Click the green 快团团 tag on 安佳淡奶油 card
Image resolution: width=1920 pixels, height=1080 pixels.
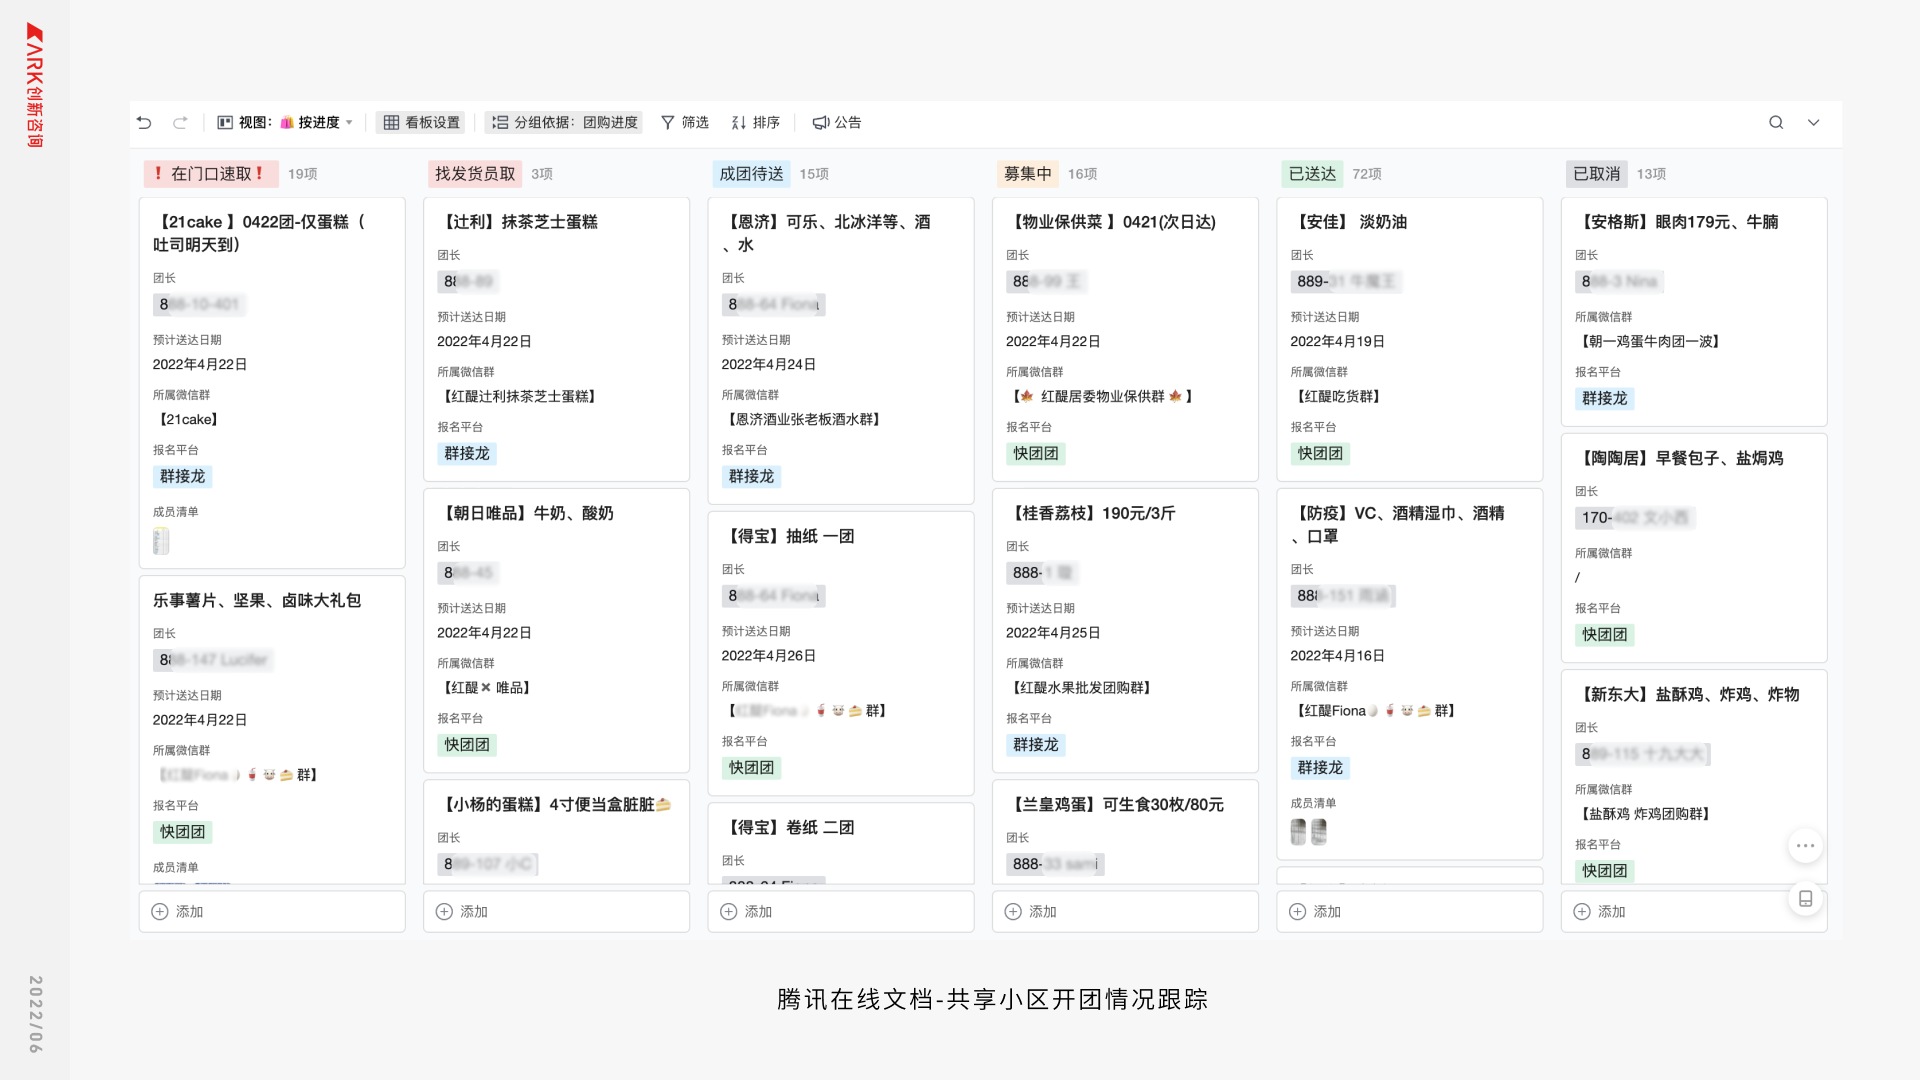point(1319,454)
